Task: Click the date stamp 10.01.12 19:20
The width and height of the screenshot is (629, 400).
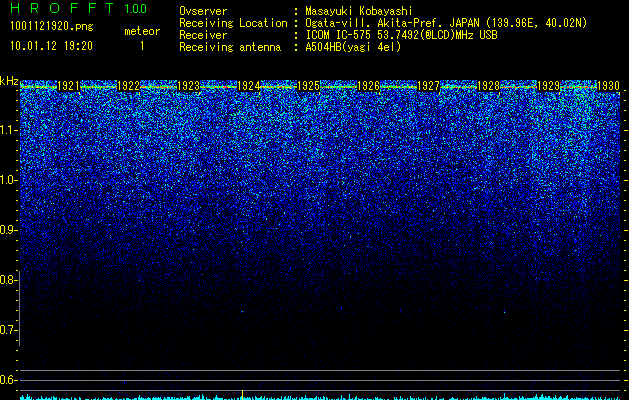Action: click(51, 46)
